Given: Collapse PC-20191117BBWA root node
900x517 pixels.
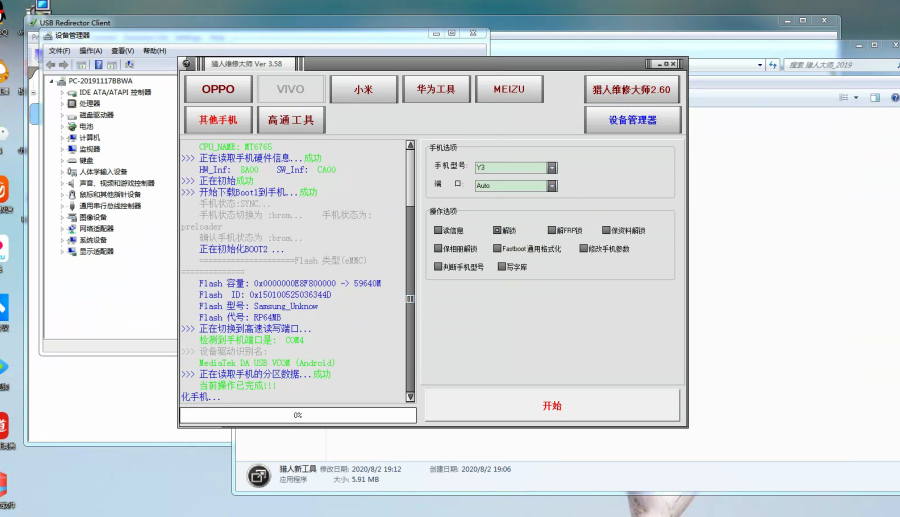Looking at the screenshot, I should [x=52, y=81].
